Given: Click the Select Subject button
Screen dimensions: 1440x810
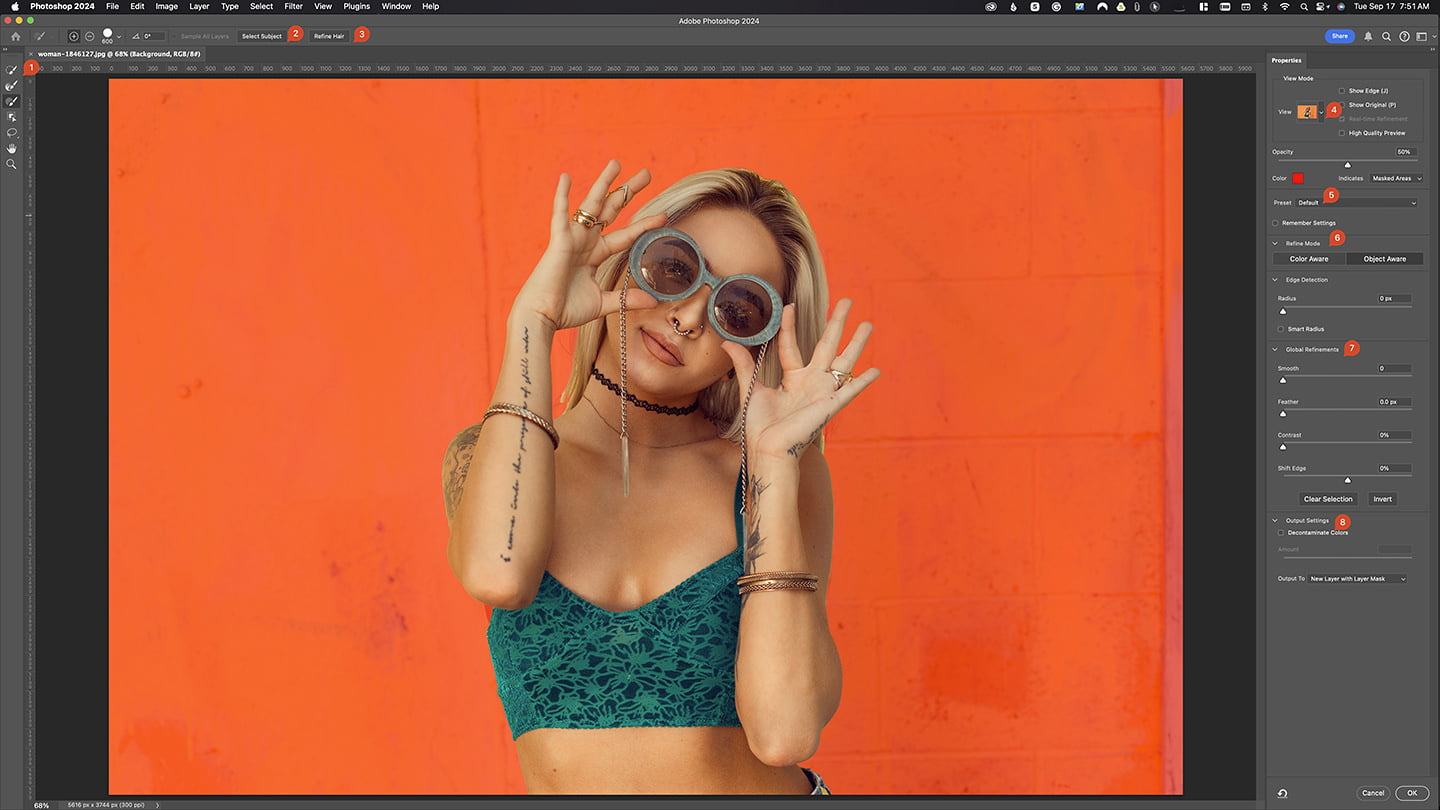Looking at the screenshot, I should pyautogui.click(x=262, y=36).
